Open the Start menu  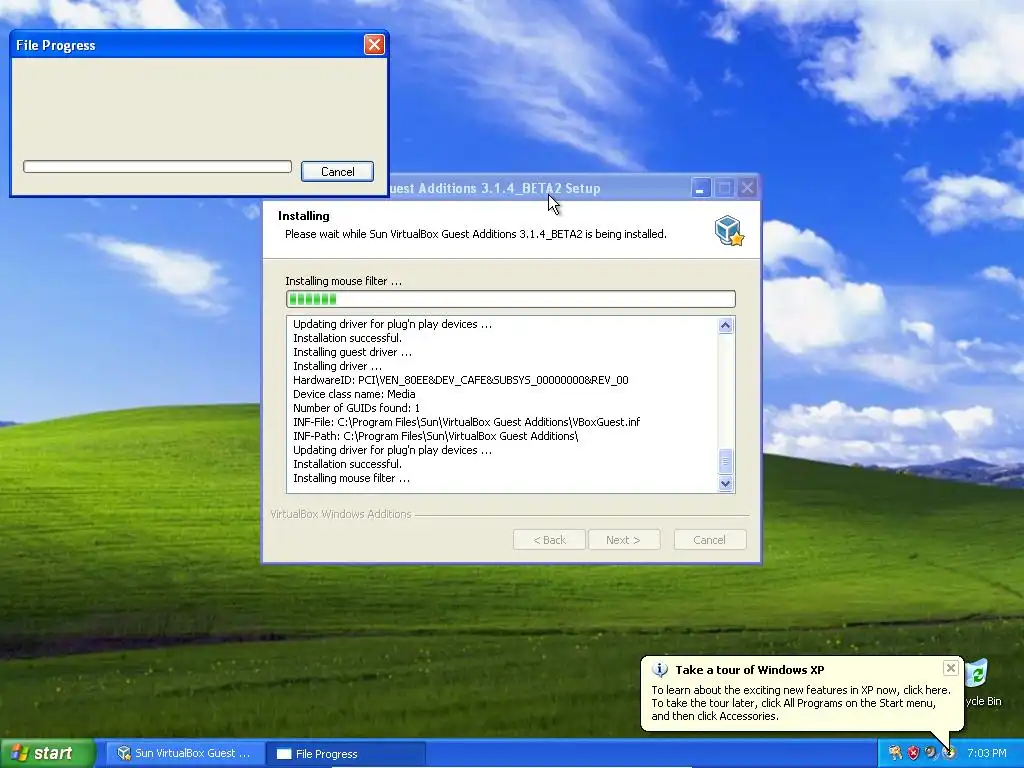point(48,753)
